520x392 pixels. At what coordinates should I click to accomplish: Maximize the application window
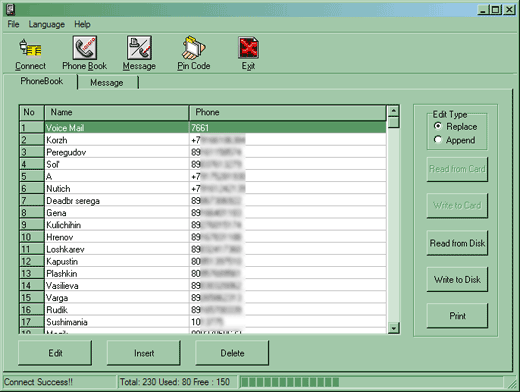click(496, 10)
